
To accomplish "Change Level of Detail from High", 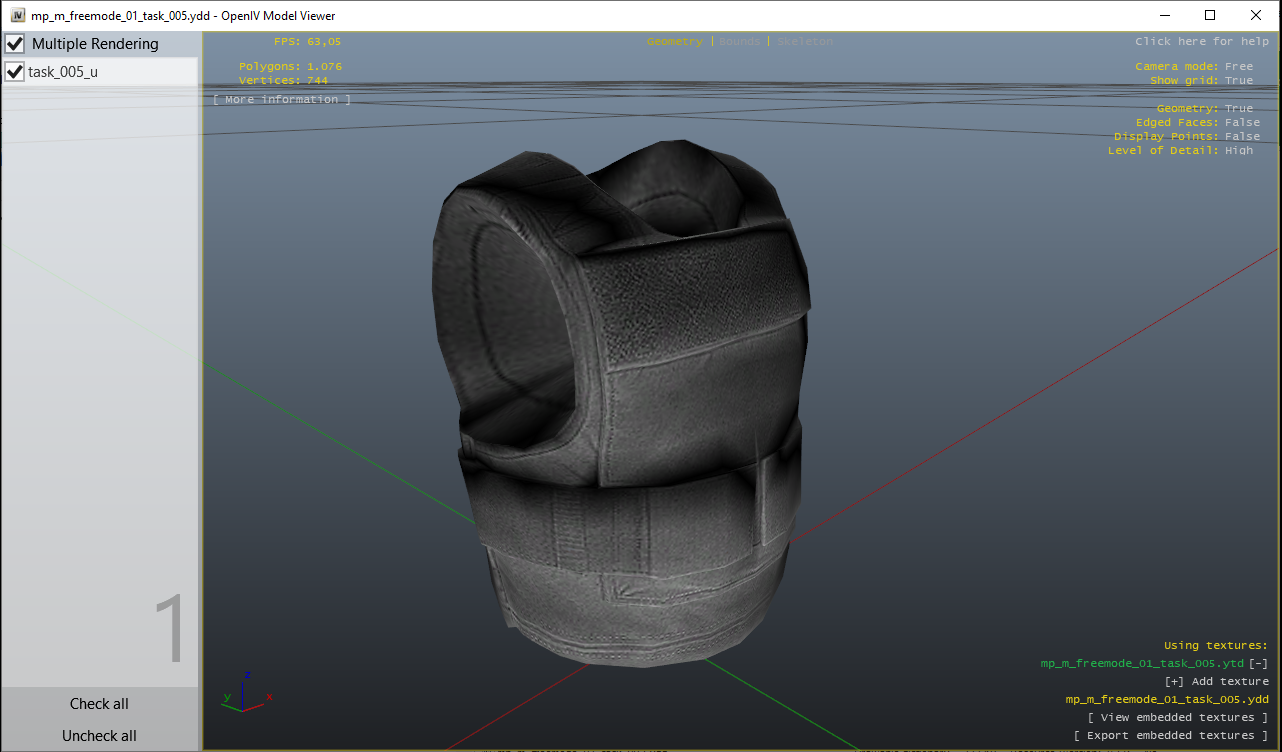I will click(1238, 150).
